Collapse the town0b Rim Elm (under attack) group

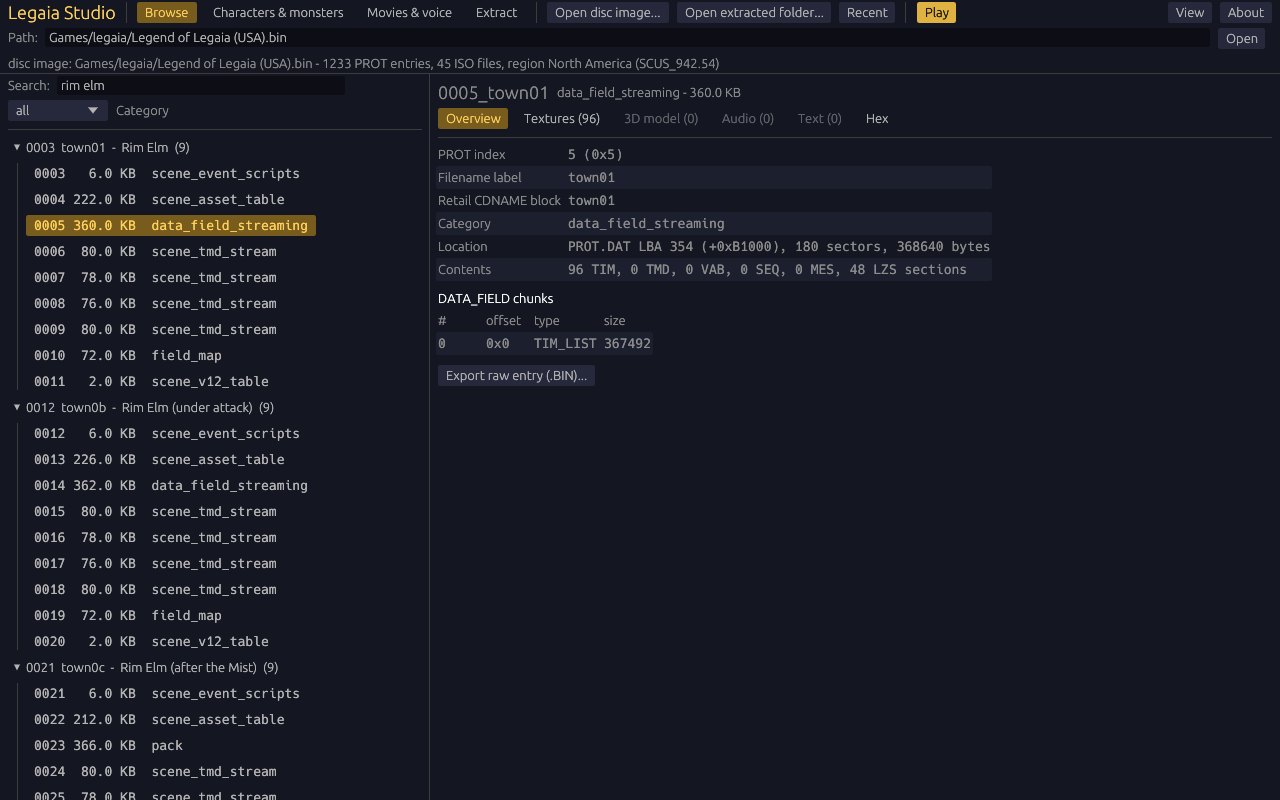(x=17, y=407)
